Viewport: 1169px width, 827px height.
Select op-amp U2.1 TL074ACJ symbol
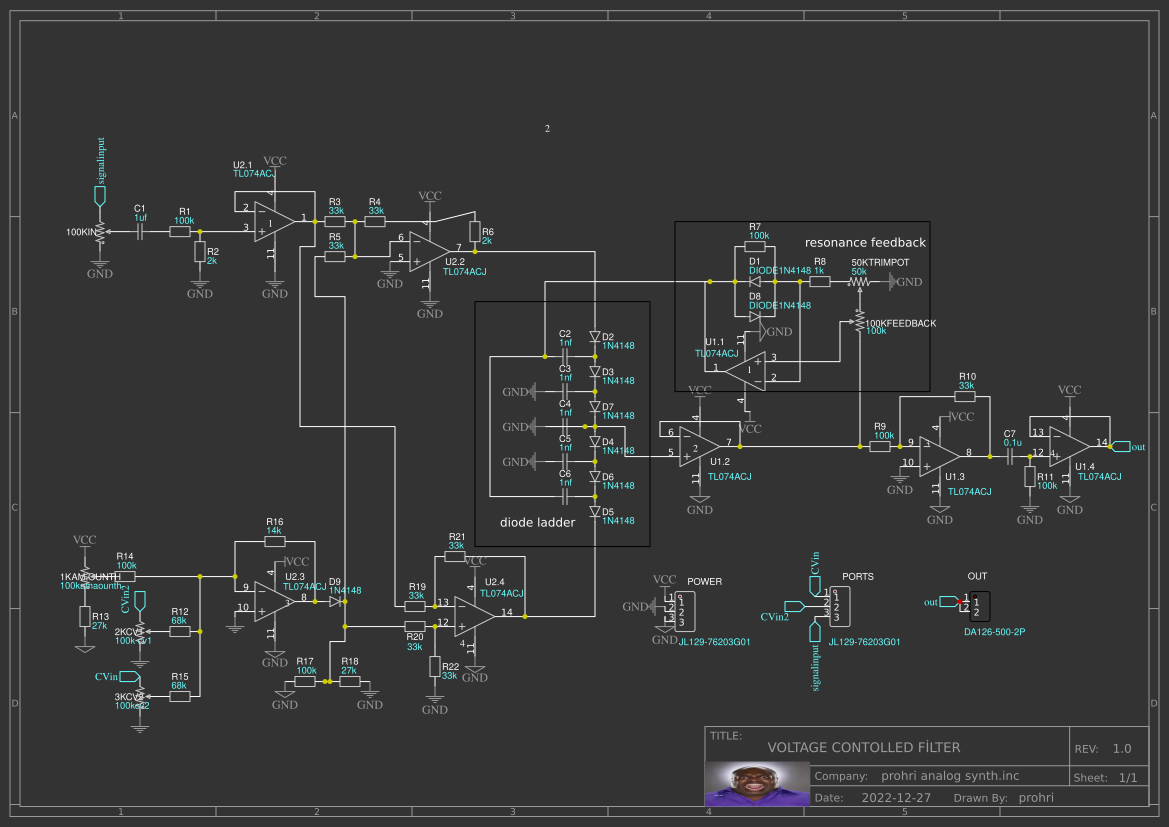[272, 220]
